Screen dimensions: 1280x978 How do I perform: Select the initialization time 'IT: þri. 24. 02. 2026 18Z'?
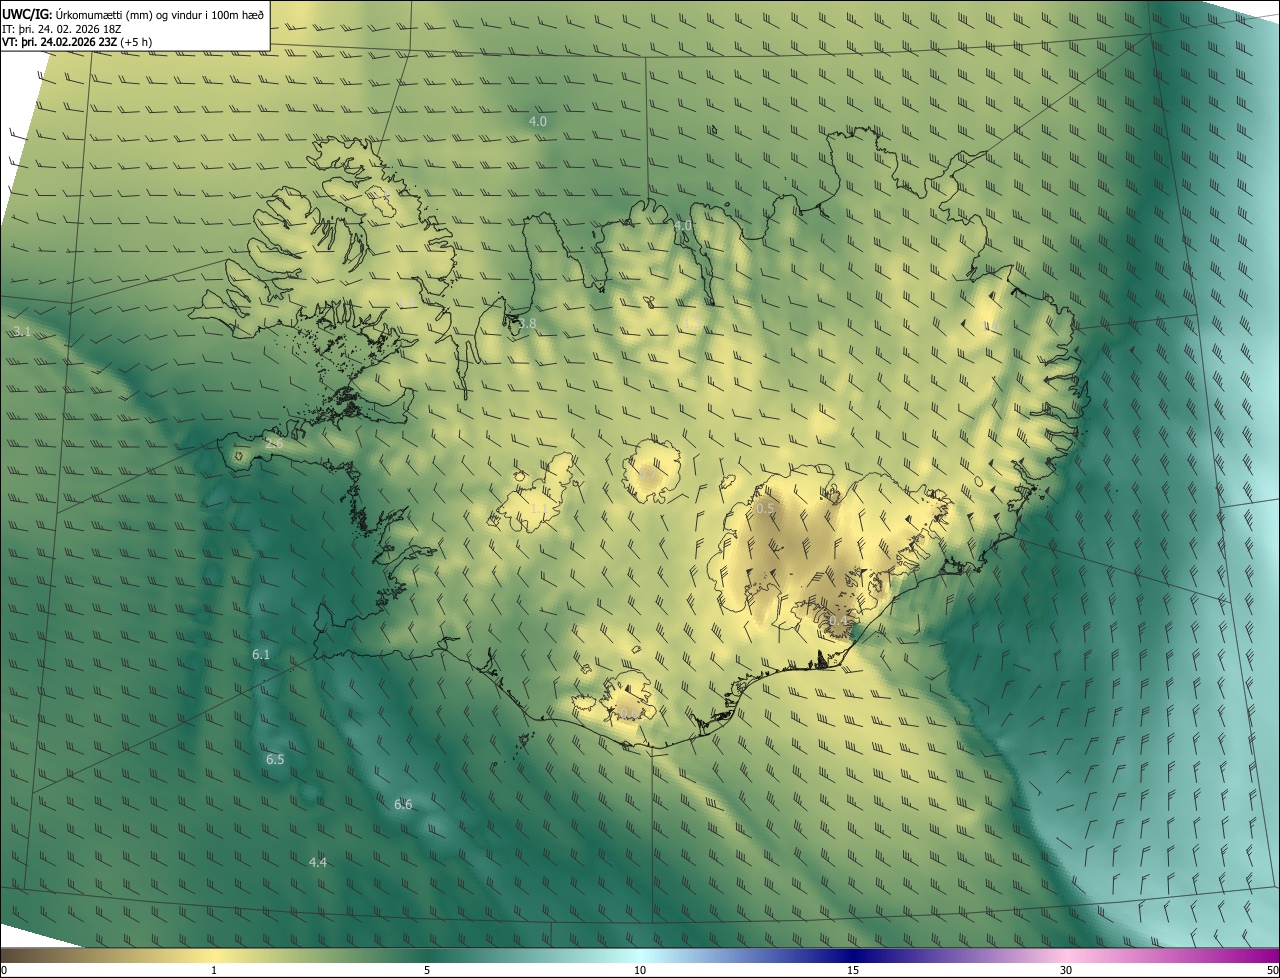(x=62, y=29)
